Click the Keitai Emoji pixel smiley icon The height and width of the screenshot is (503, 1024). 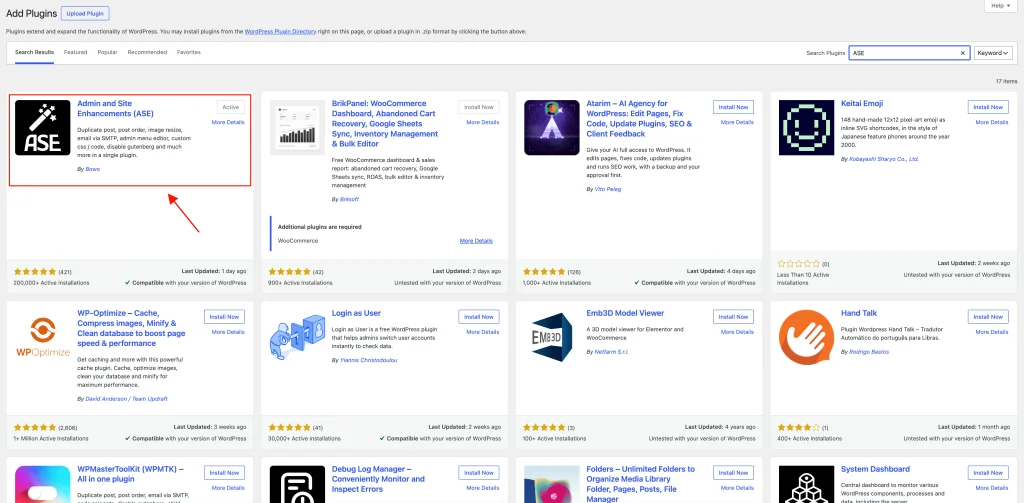pos(807,127)
